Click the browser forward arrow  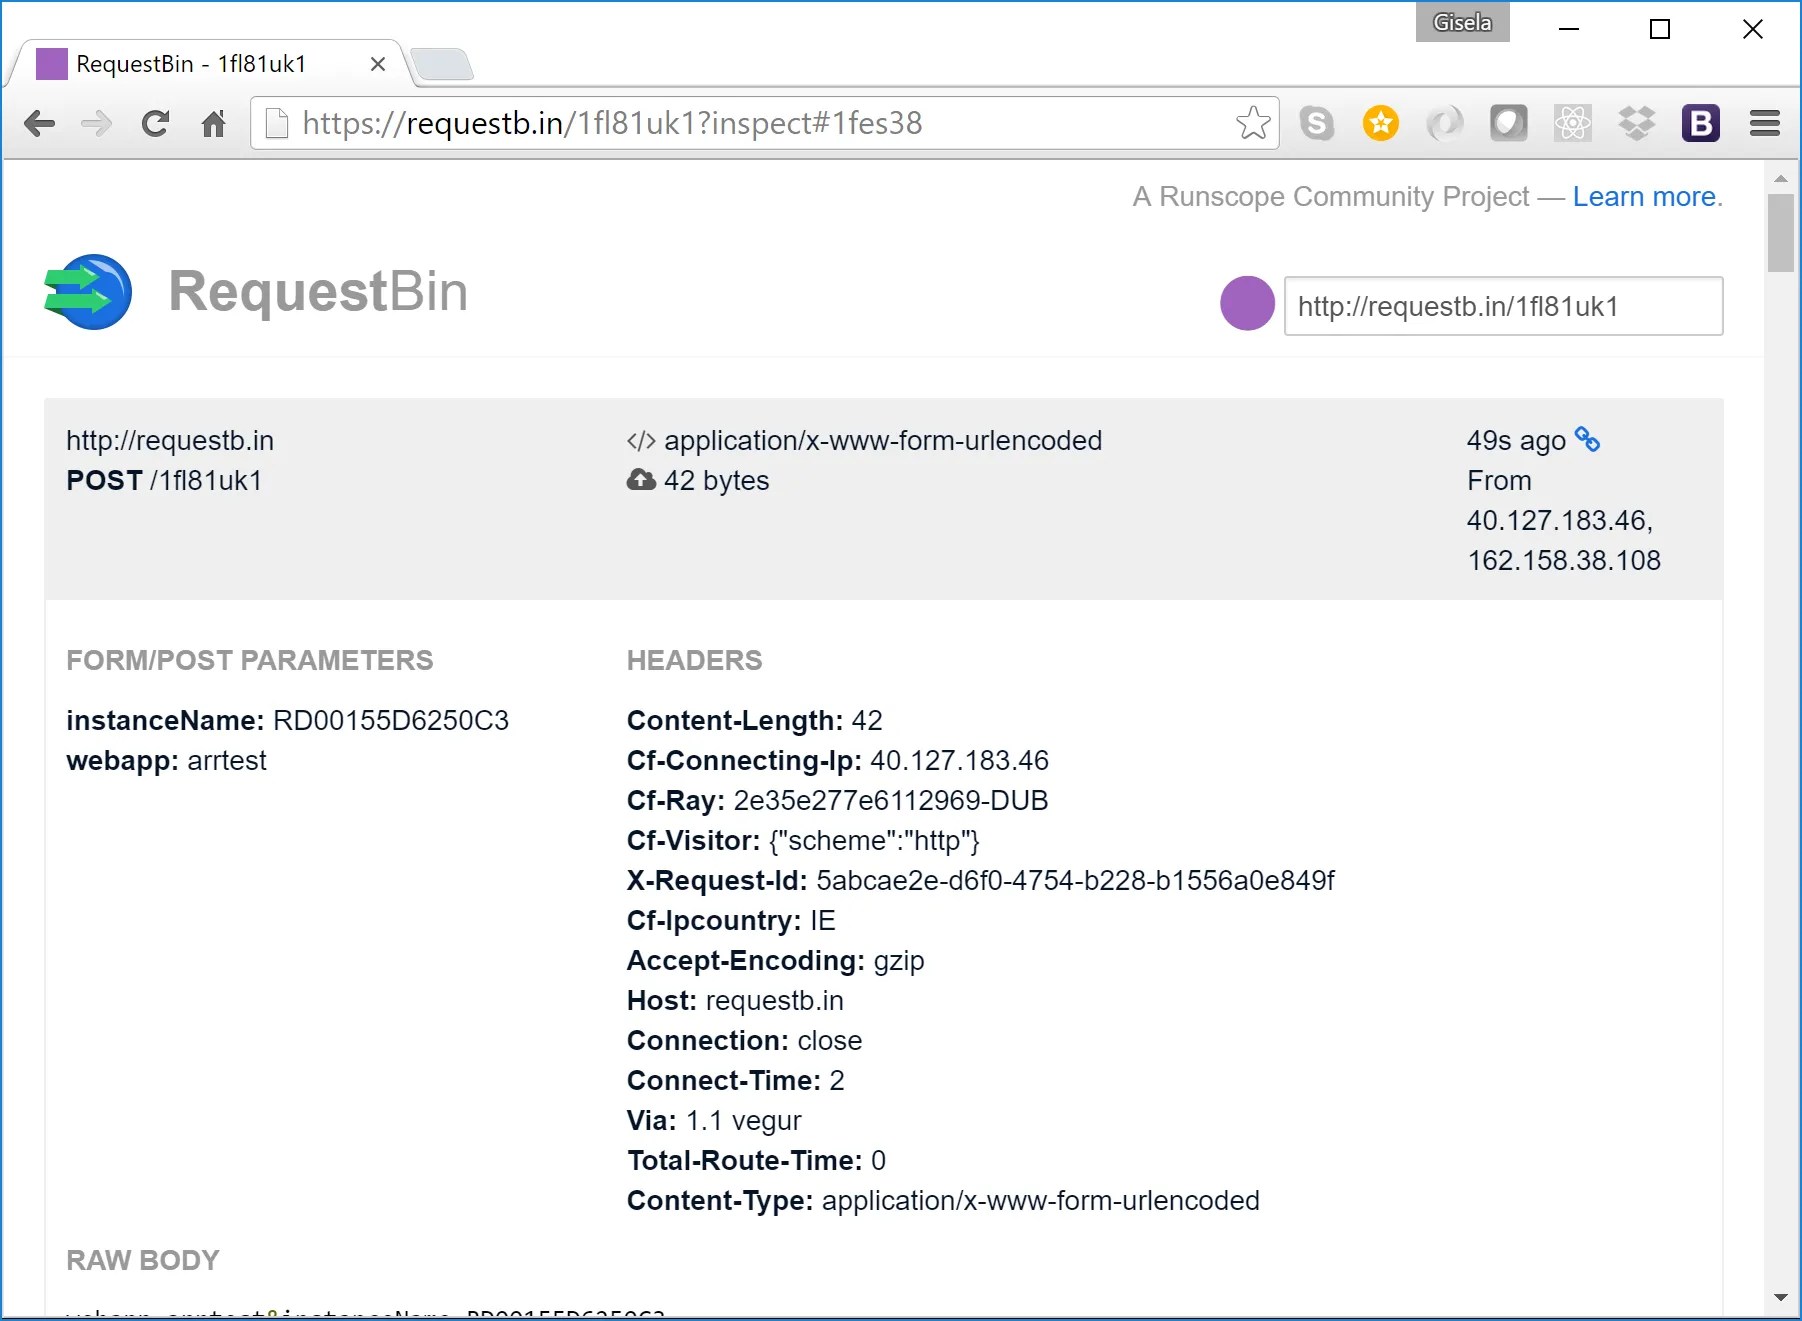tap(97, 124)
